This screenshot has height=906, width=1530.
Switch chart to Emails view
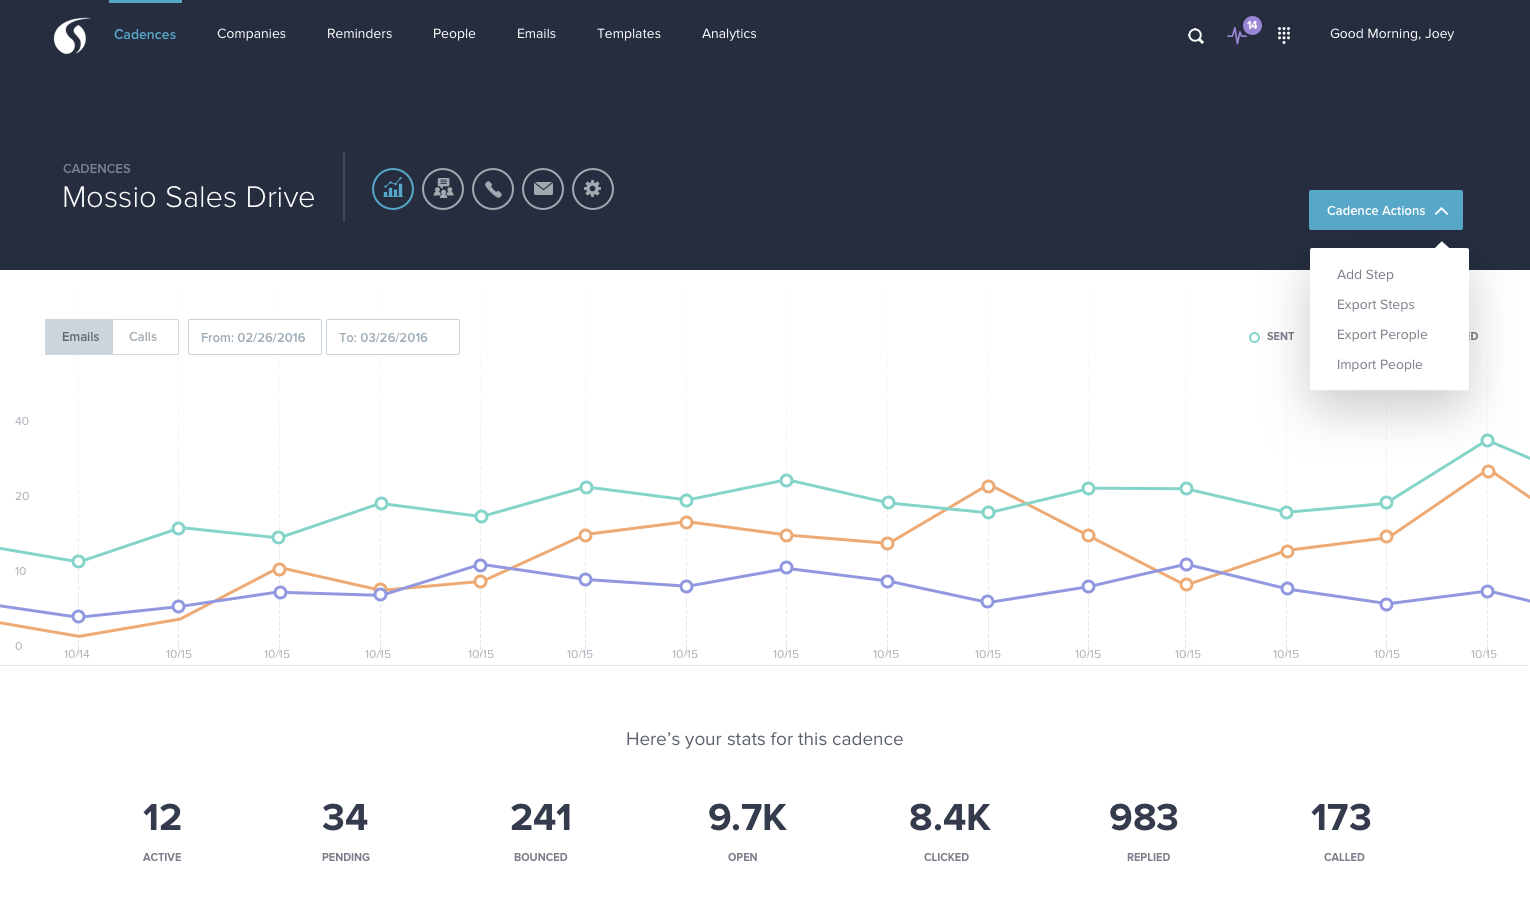point(80,337)
